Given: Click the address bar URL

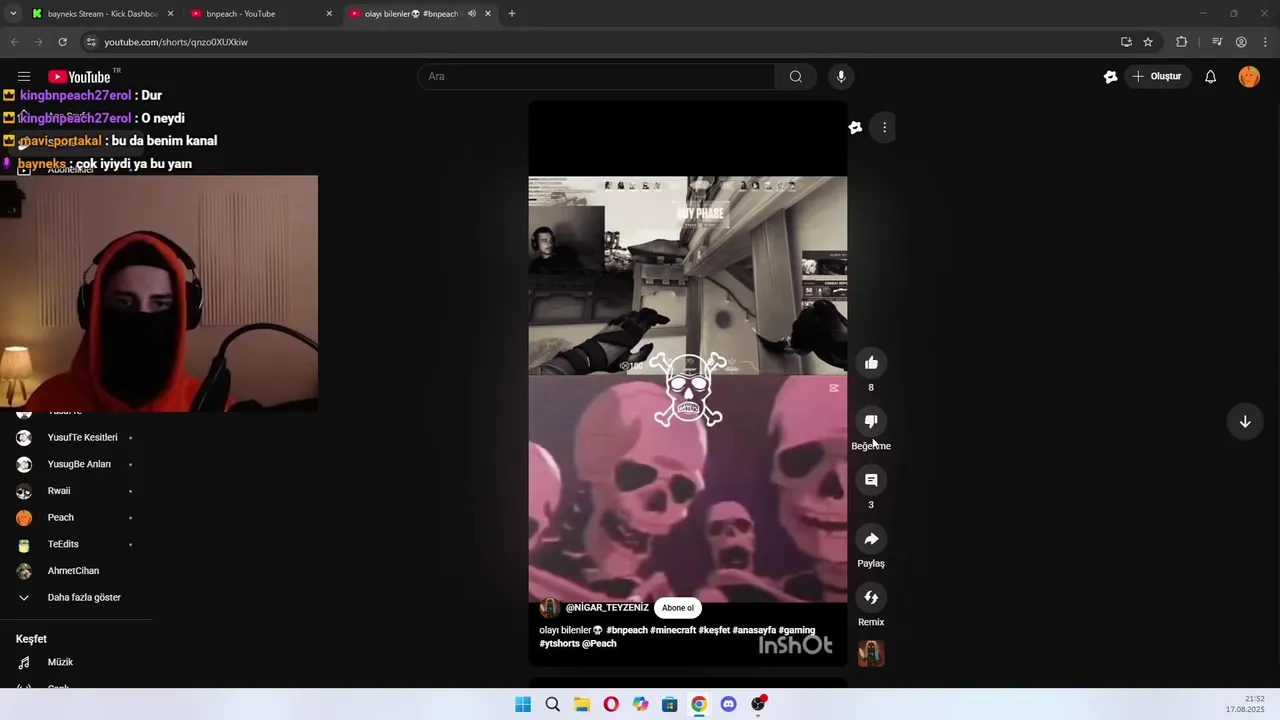Looking at the screenshot, I should [176, 42].
